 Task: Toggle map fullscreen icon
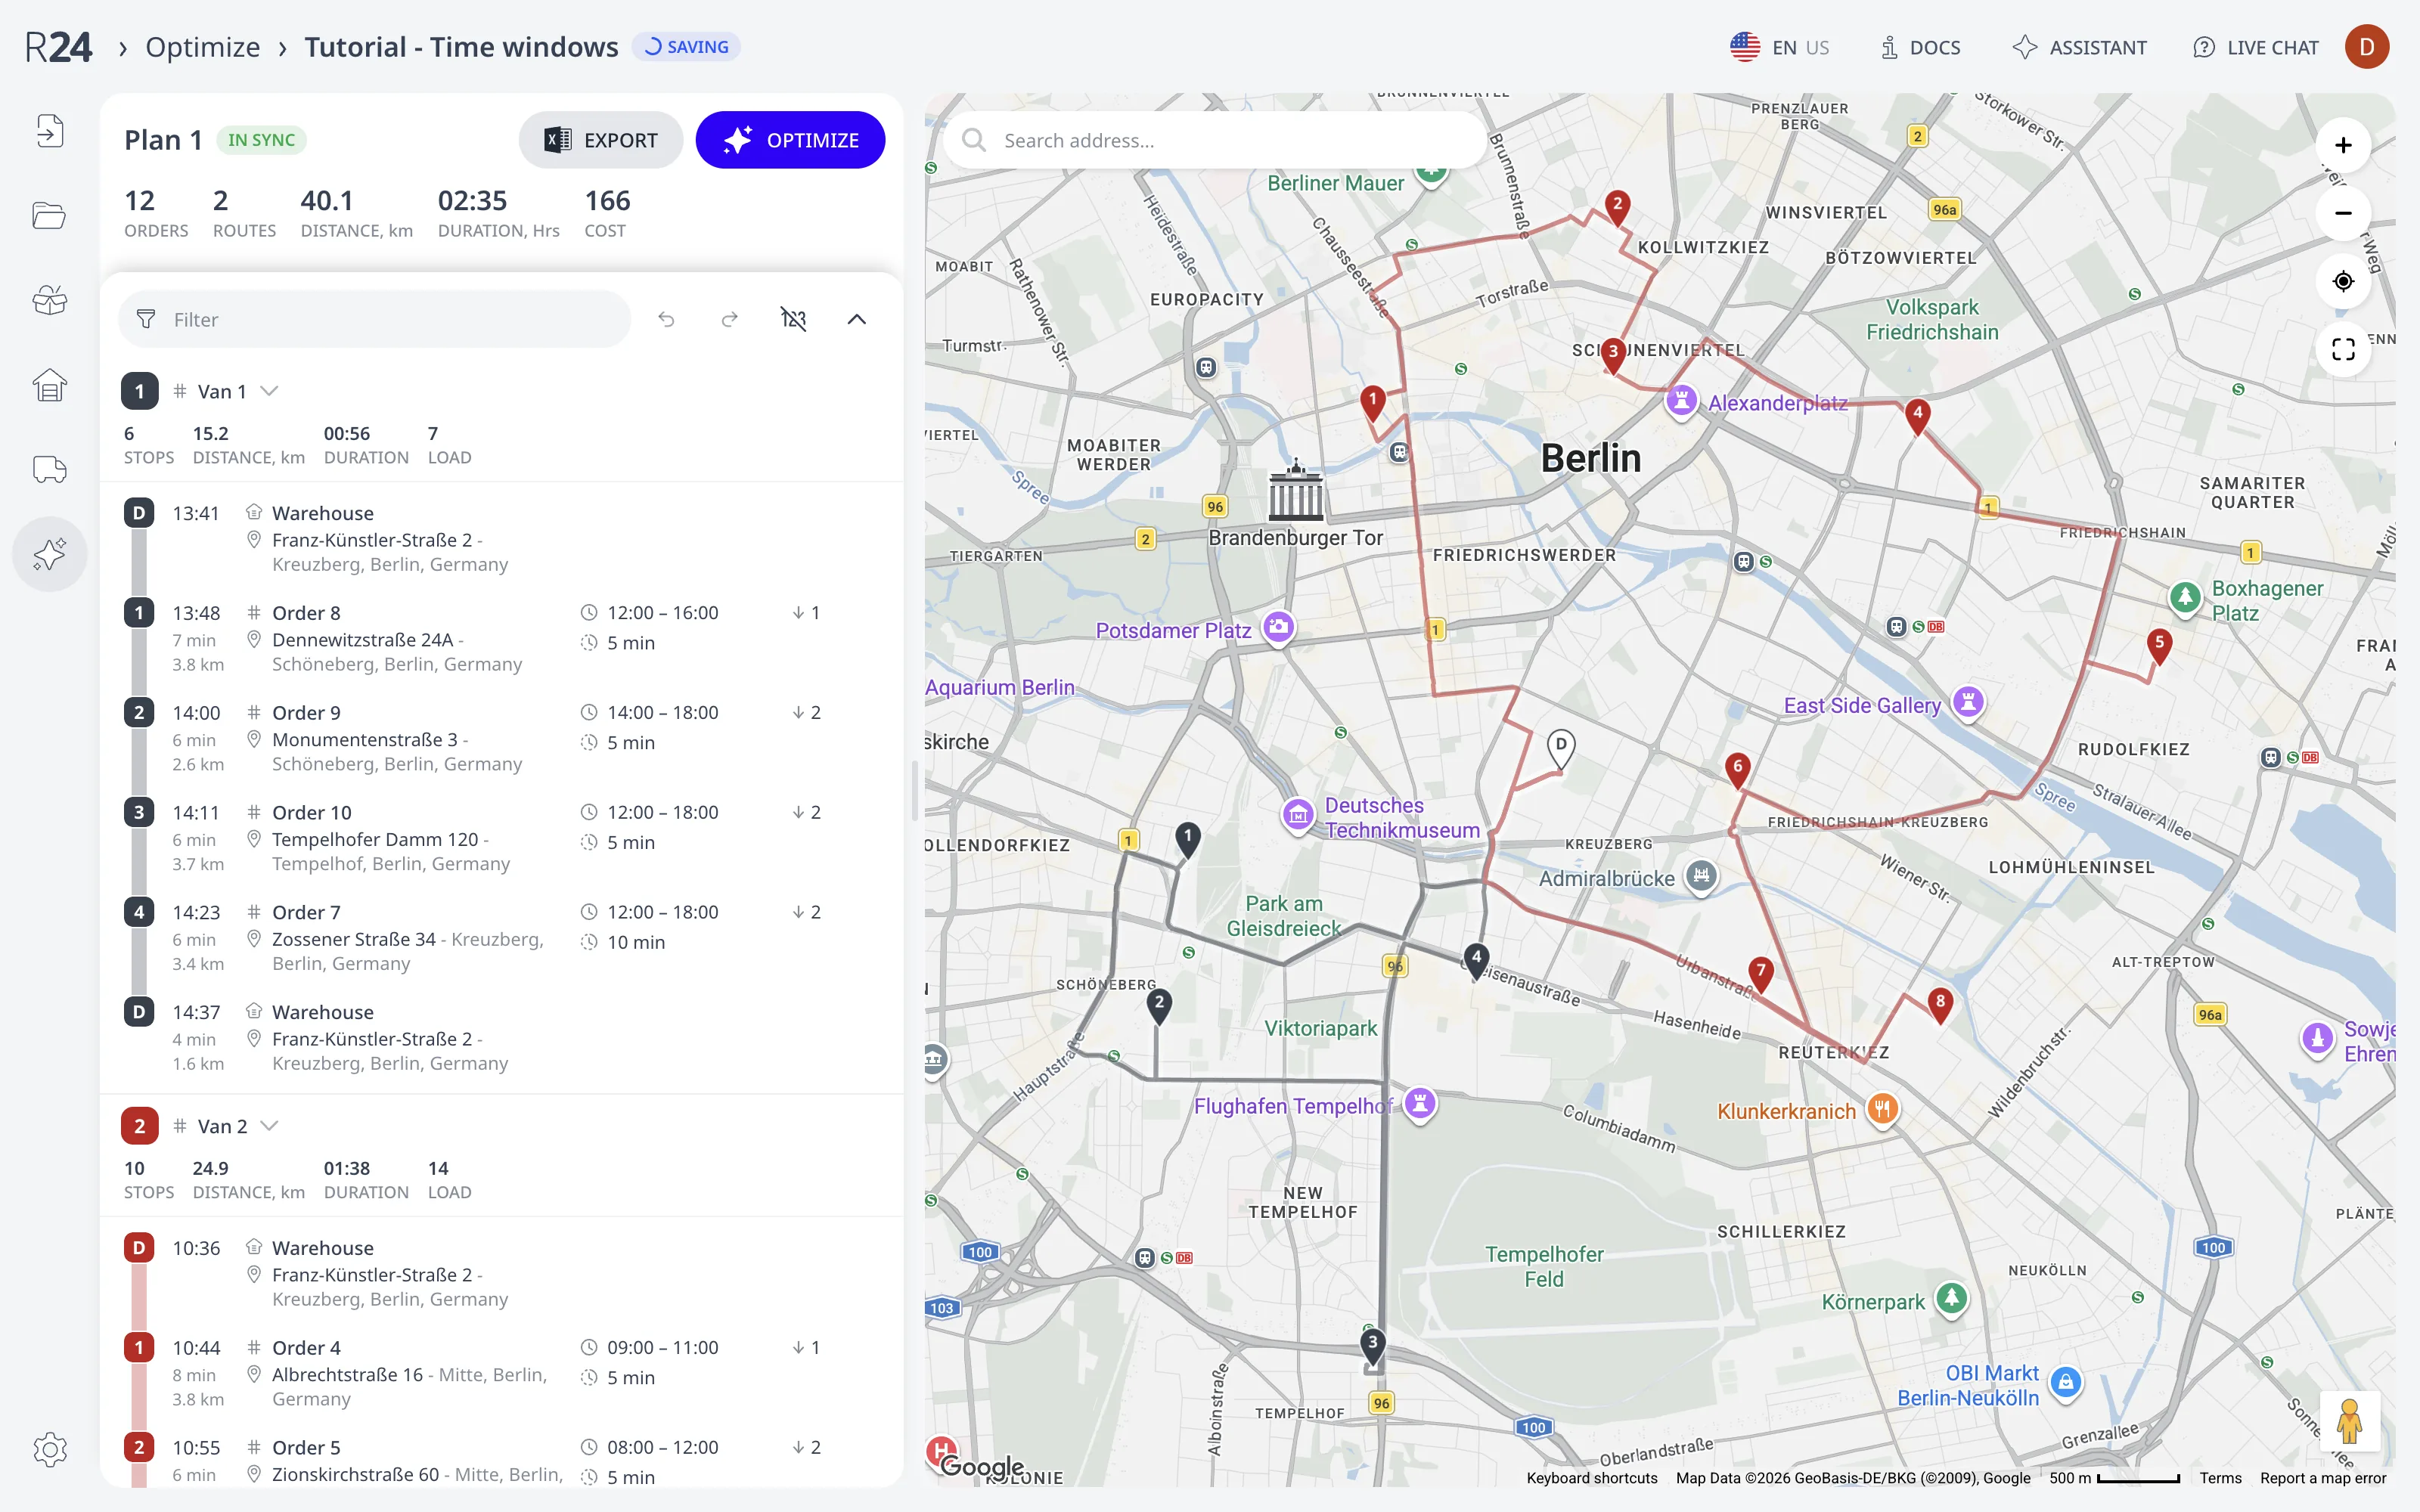point(2343,349)
